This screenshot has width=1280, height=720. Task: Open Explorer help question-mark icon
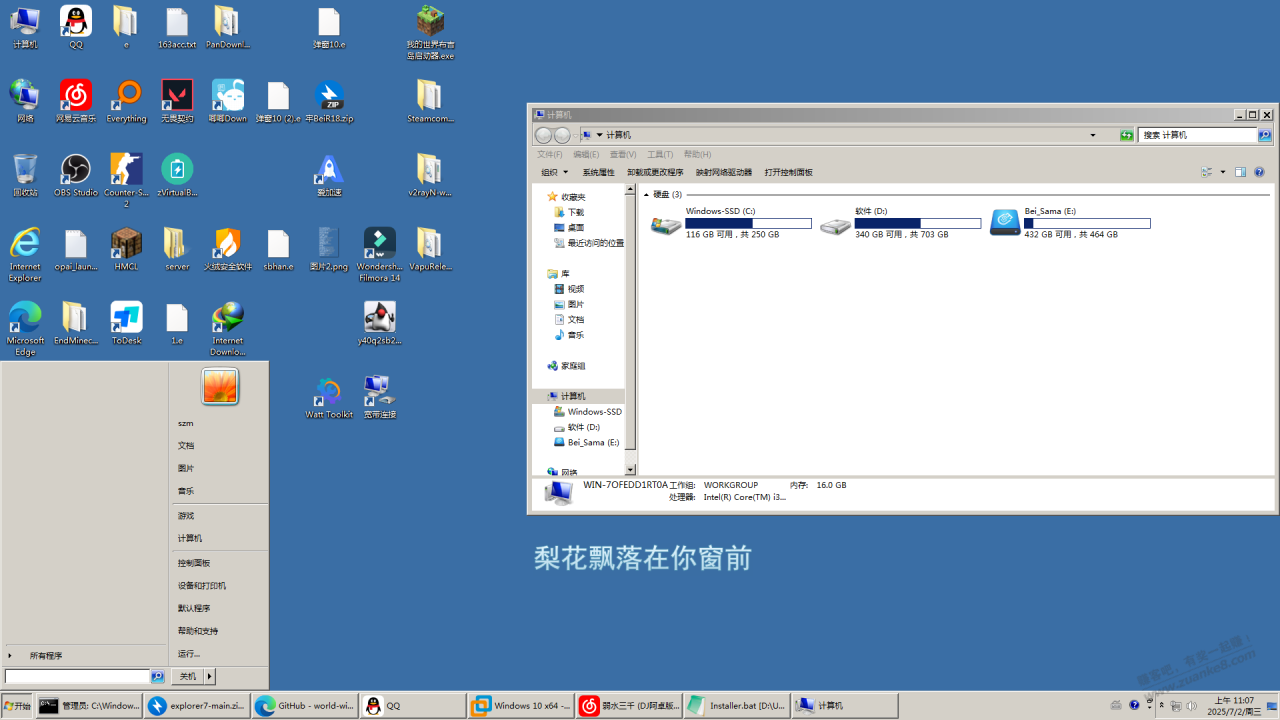pos(1259,172)
